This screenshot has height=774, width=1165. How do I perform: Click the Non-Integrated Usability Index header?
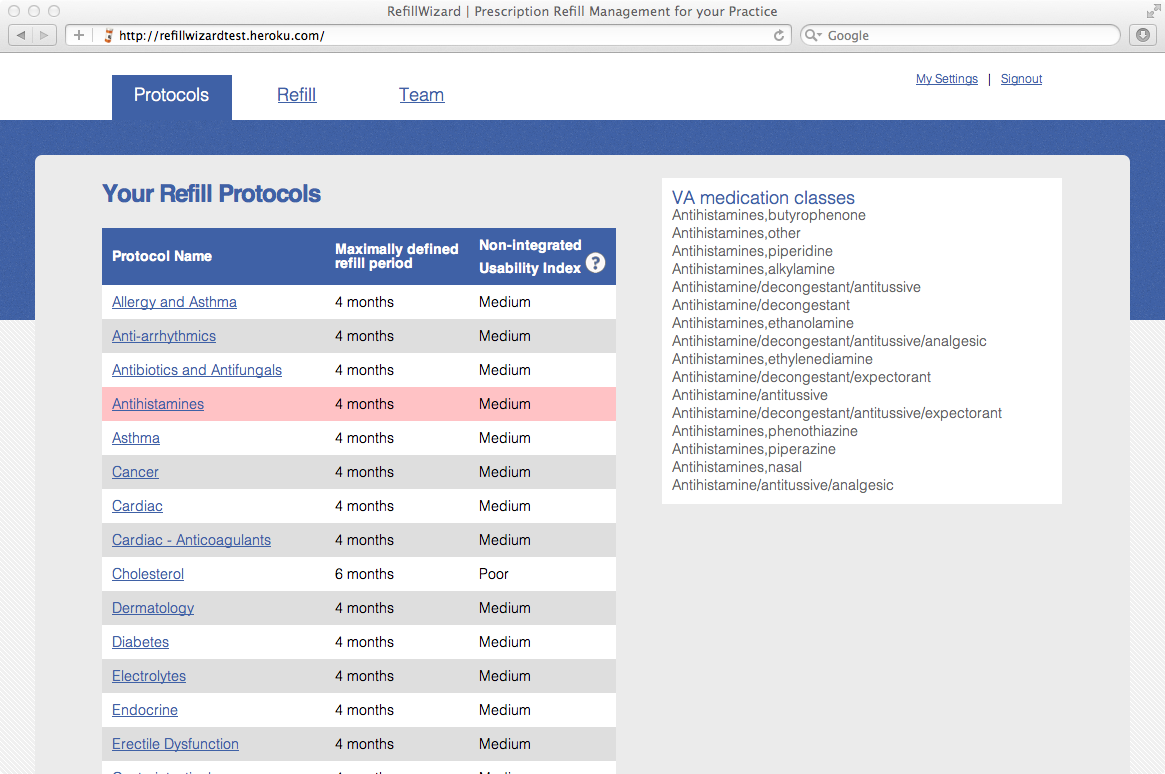click(x=530, y=256)
